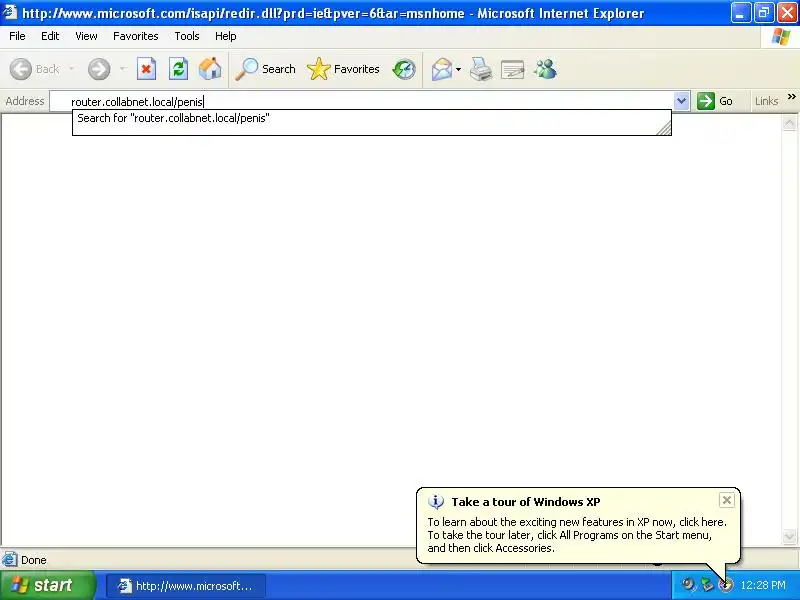Viewport: 800px width, 600px height.
Task: Close the Windows XP tour balloon
Action: click(727, 500)
